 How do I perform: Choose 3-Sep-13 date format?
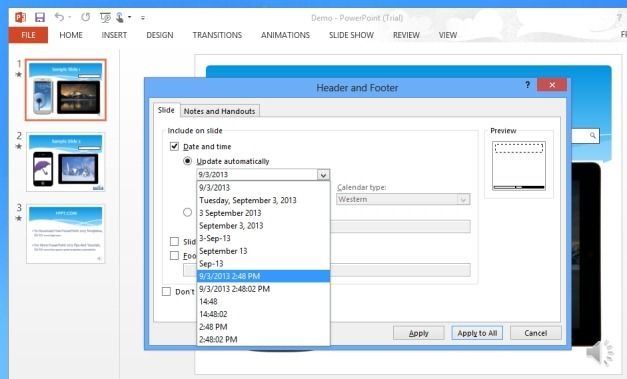[263, 238]
